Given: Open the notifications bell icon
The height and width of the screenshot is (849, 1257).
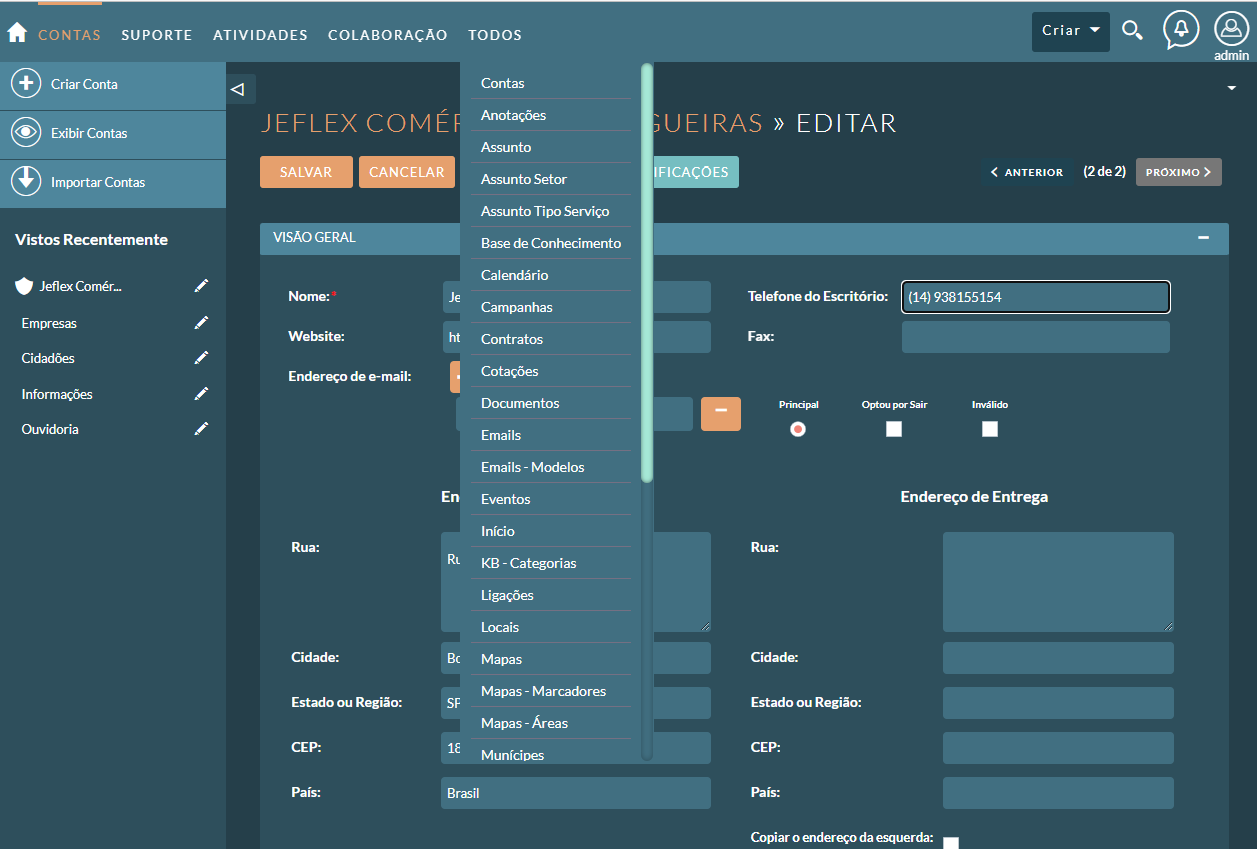Looking at the screenshot, I should [x=1181, y=30].
